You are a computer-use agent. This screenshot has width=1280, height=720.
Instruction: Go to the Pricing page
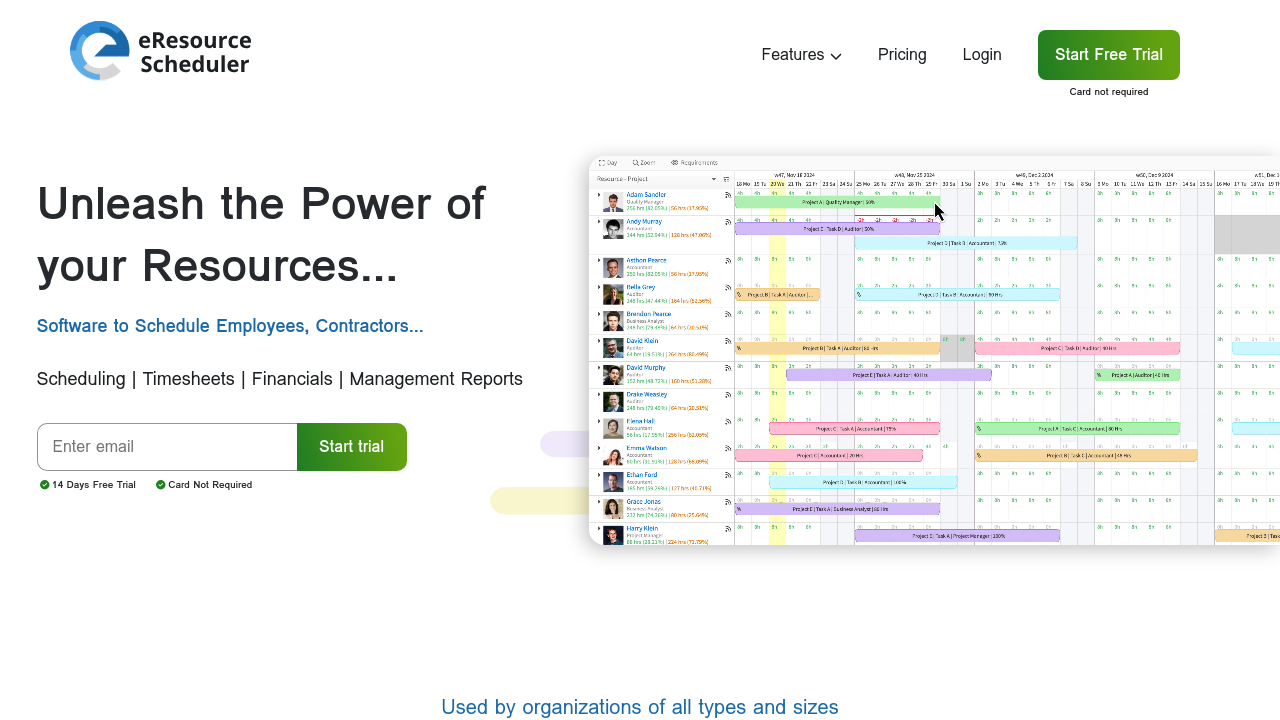(902, 55)
